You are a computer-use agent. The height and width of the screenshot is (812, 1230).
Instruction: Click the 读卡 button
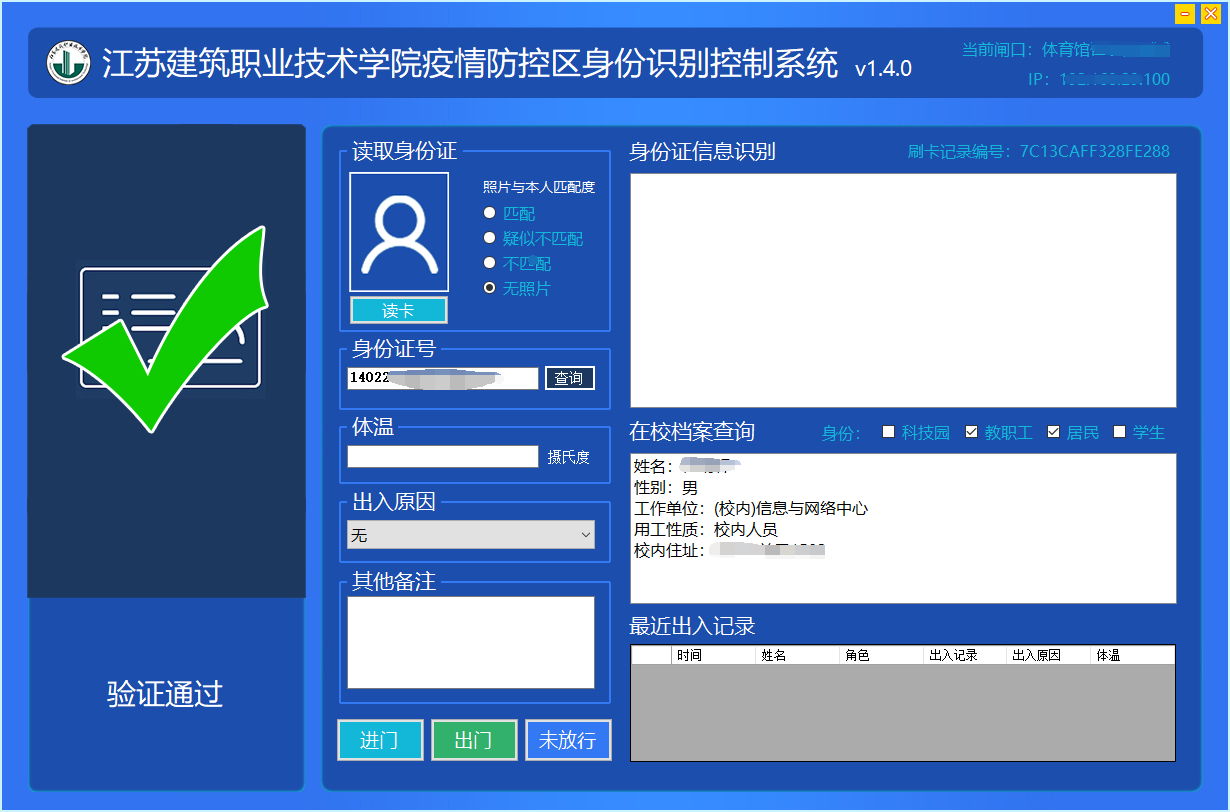click(x=399, y=310)
